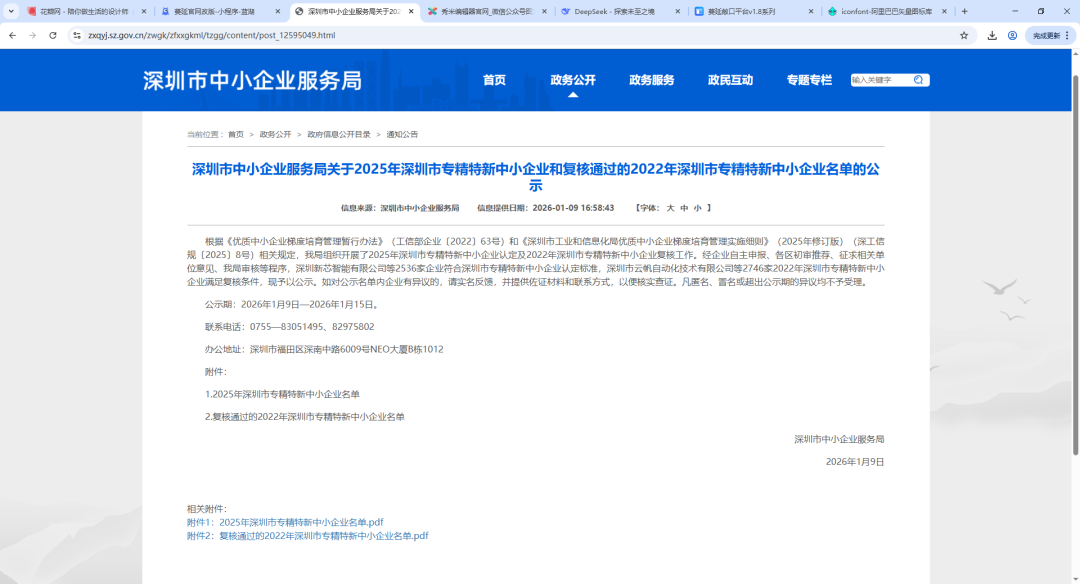
Task: Bookmark this page with the star icon
Action: point(964,35)
